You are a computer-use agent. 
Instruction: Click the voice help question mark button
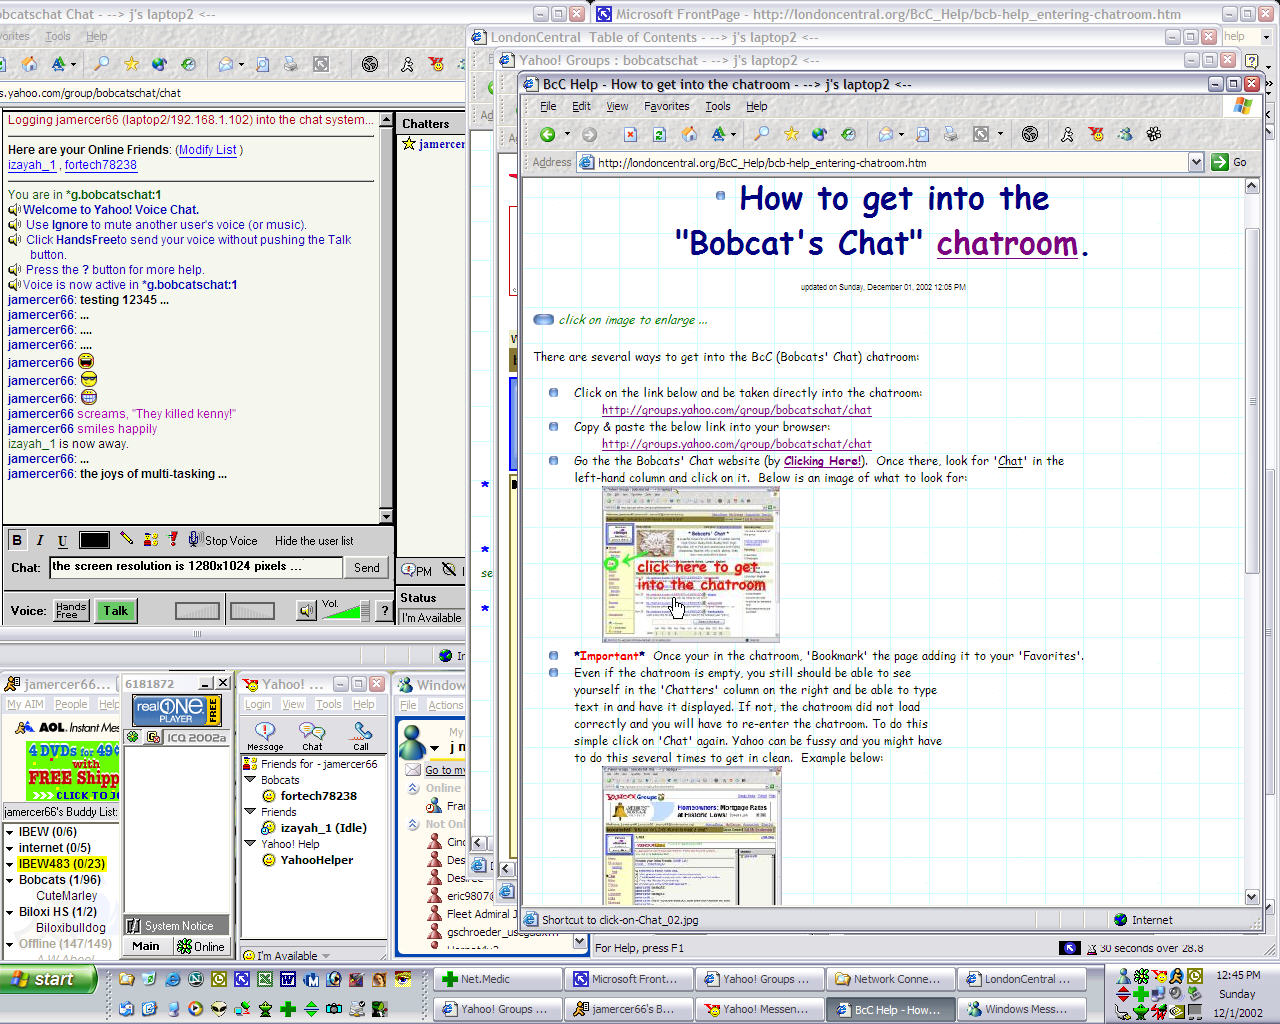[x=384, y=611]
